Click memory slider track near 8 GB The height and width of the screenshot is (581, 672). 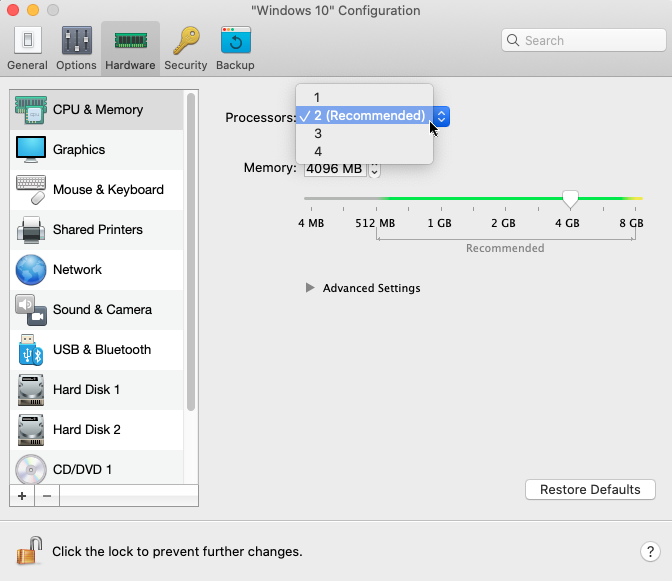(x=636, y=198)
